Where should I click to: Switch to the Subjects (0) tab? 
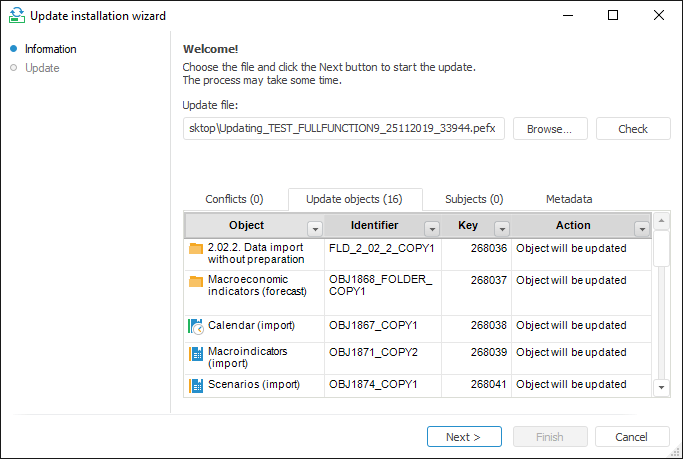coord(474,199)
